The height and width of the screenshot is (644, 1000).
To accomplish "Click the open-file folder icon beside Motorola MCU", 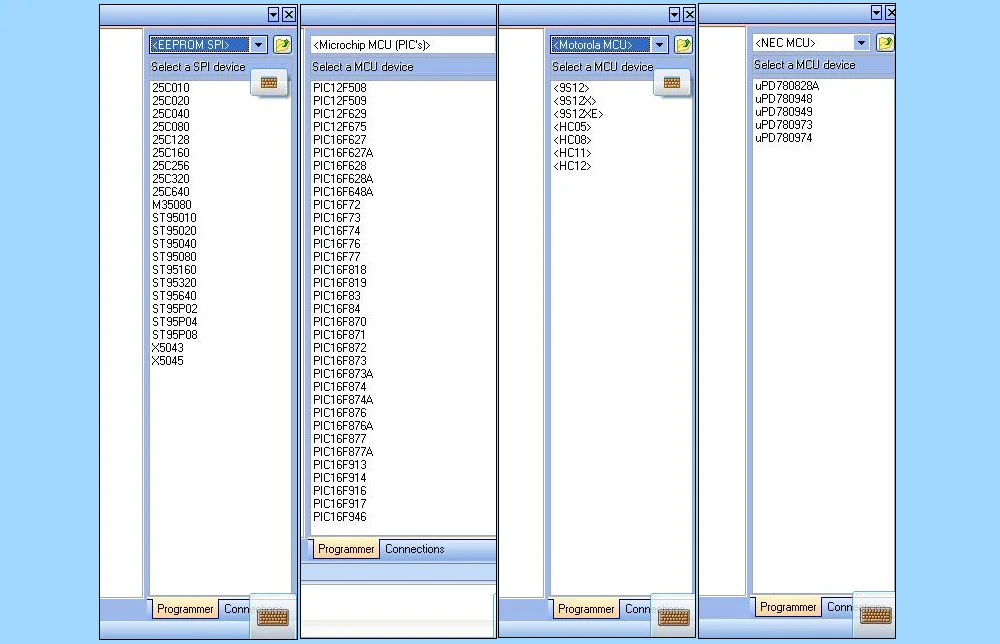I will [x=683, y=45].
